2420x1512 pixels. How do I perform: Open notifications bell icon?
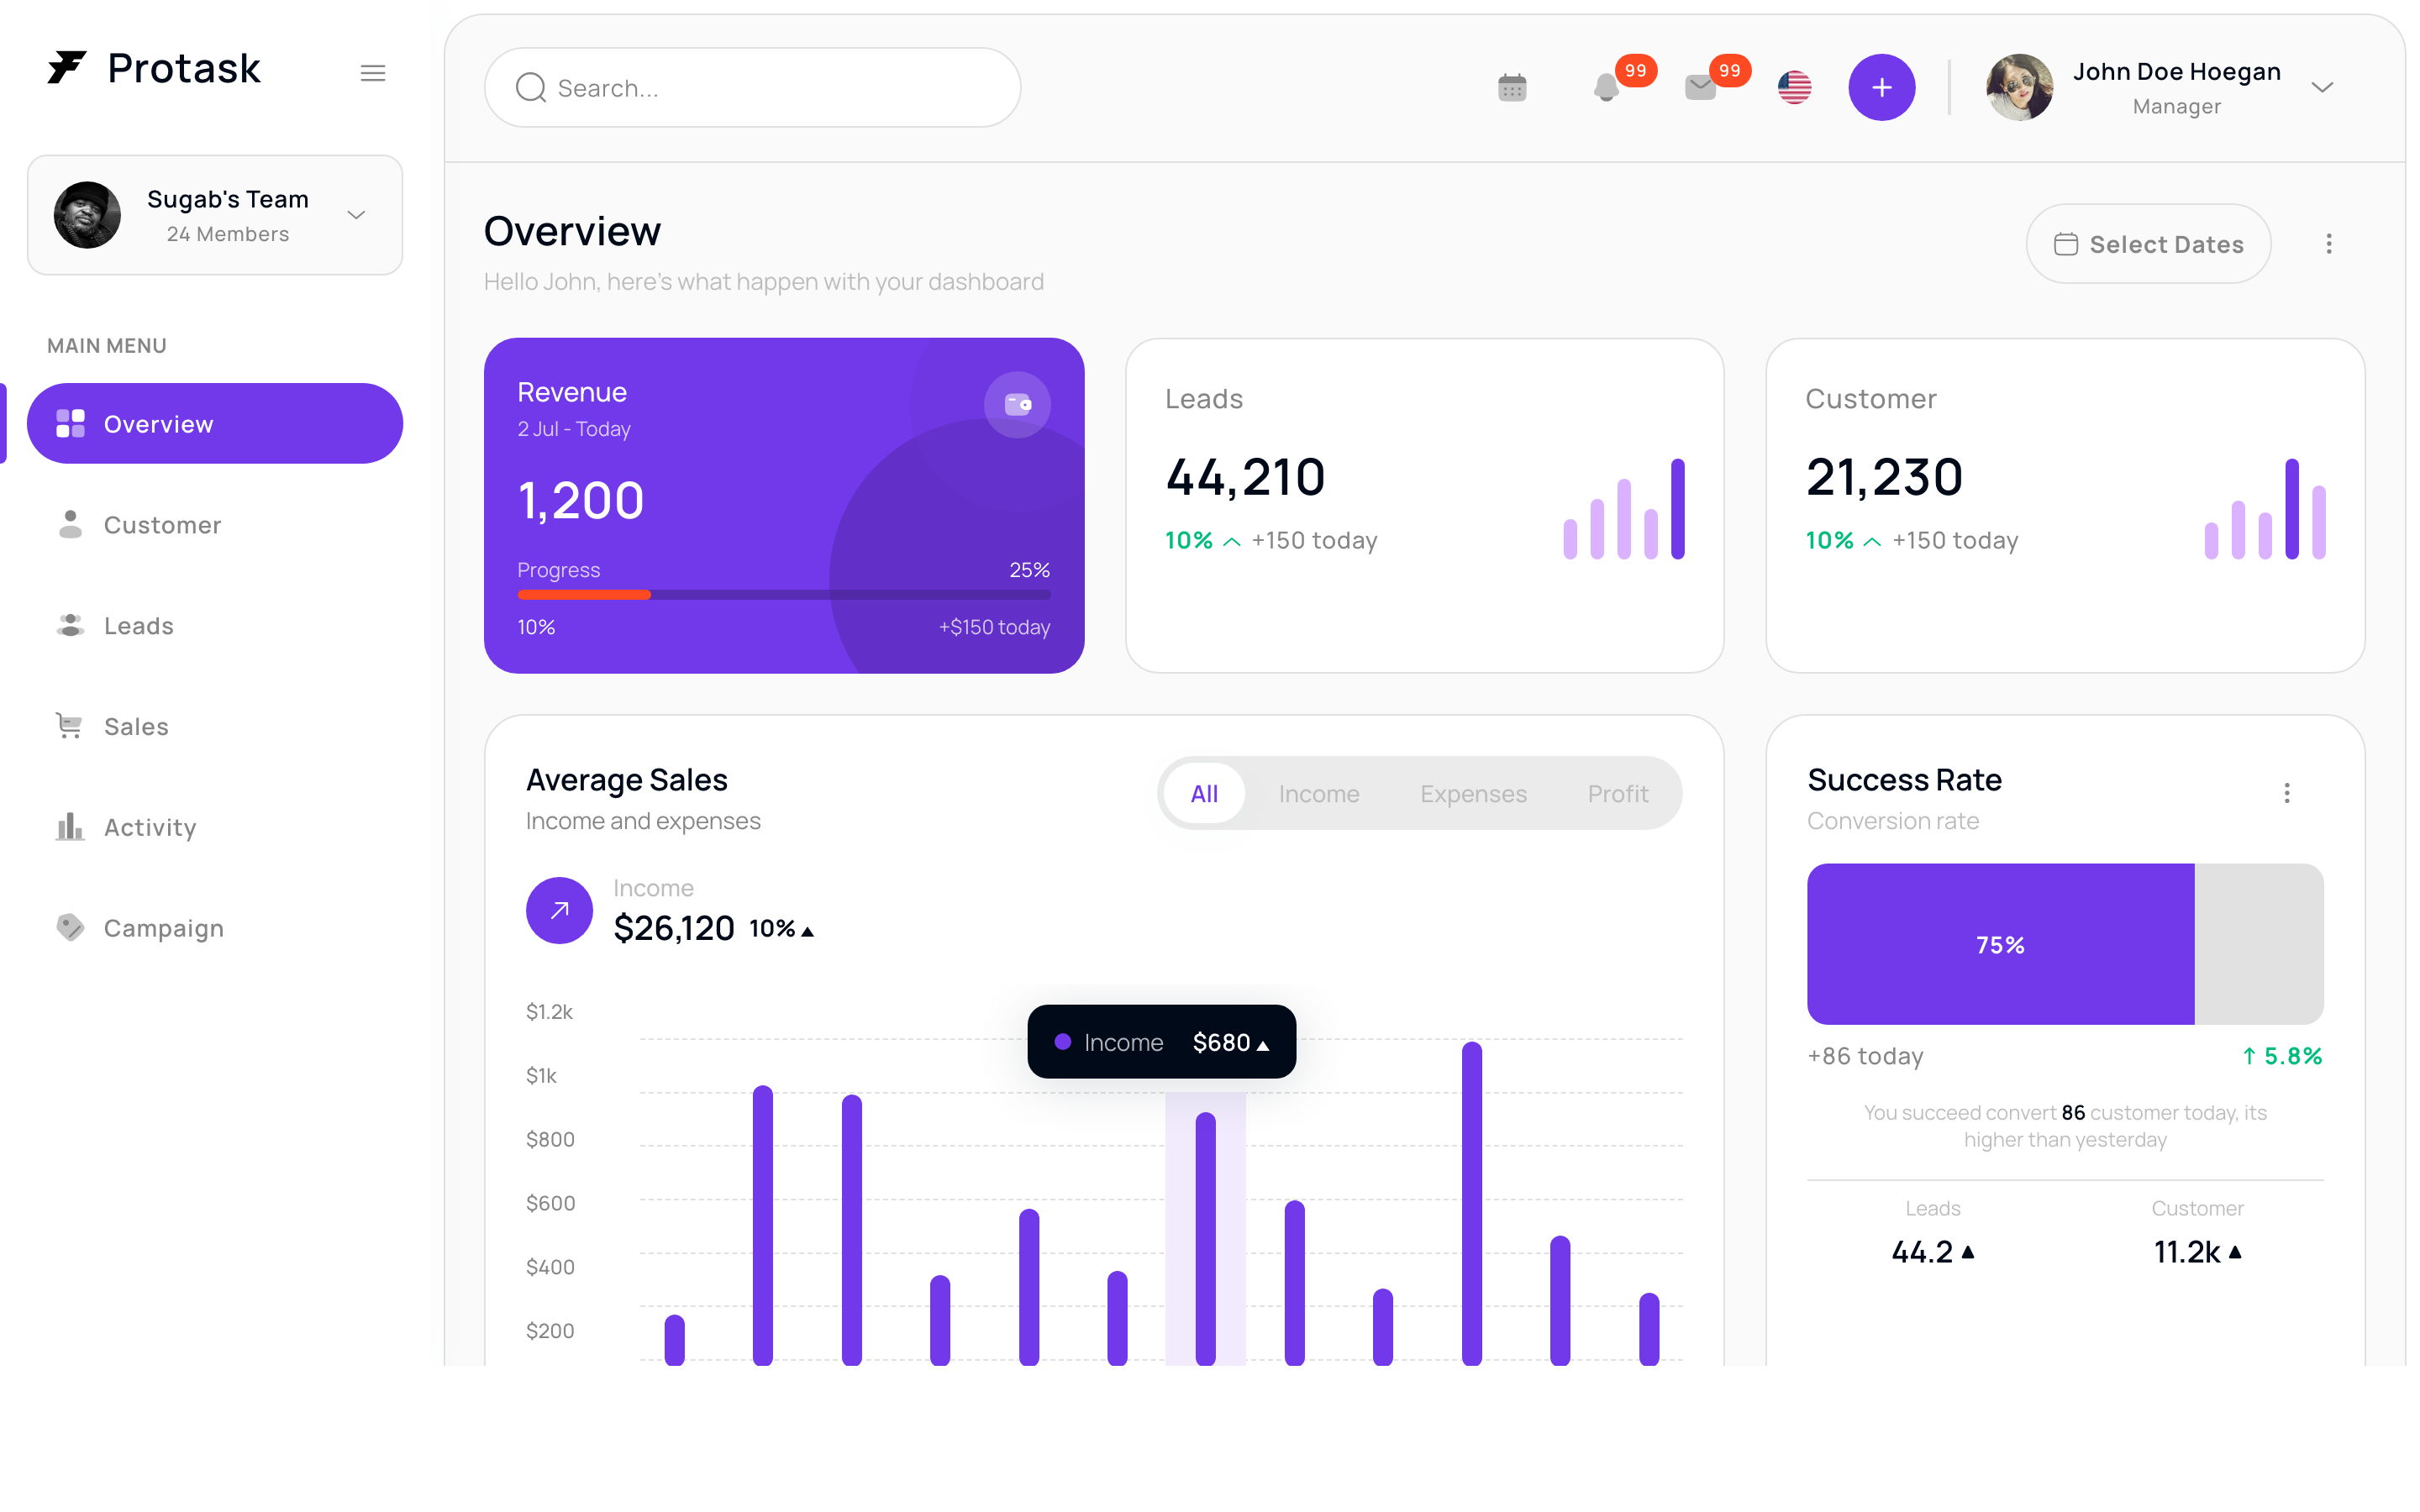[1607, 88]
